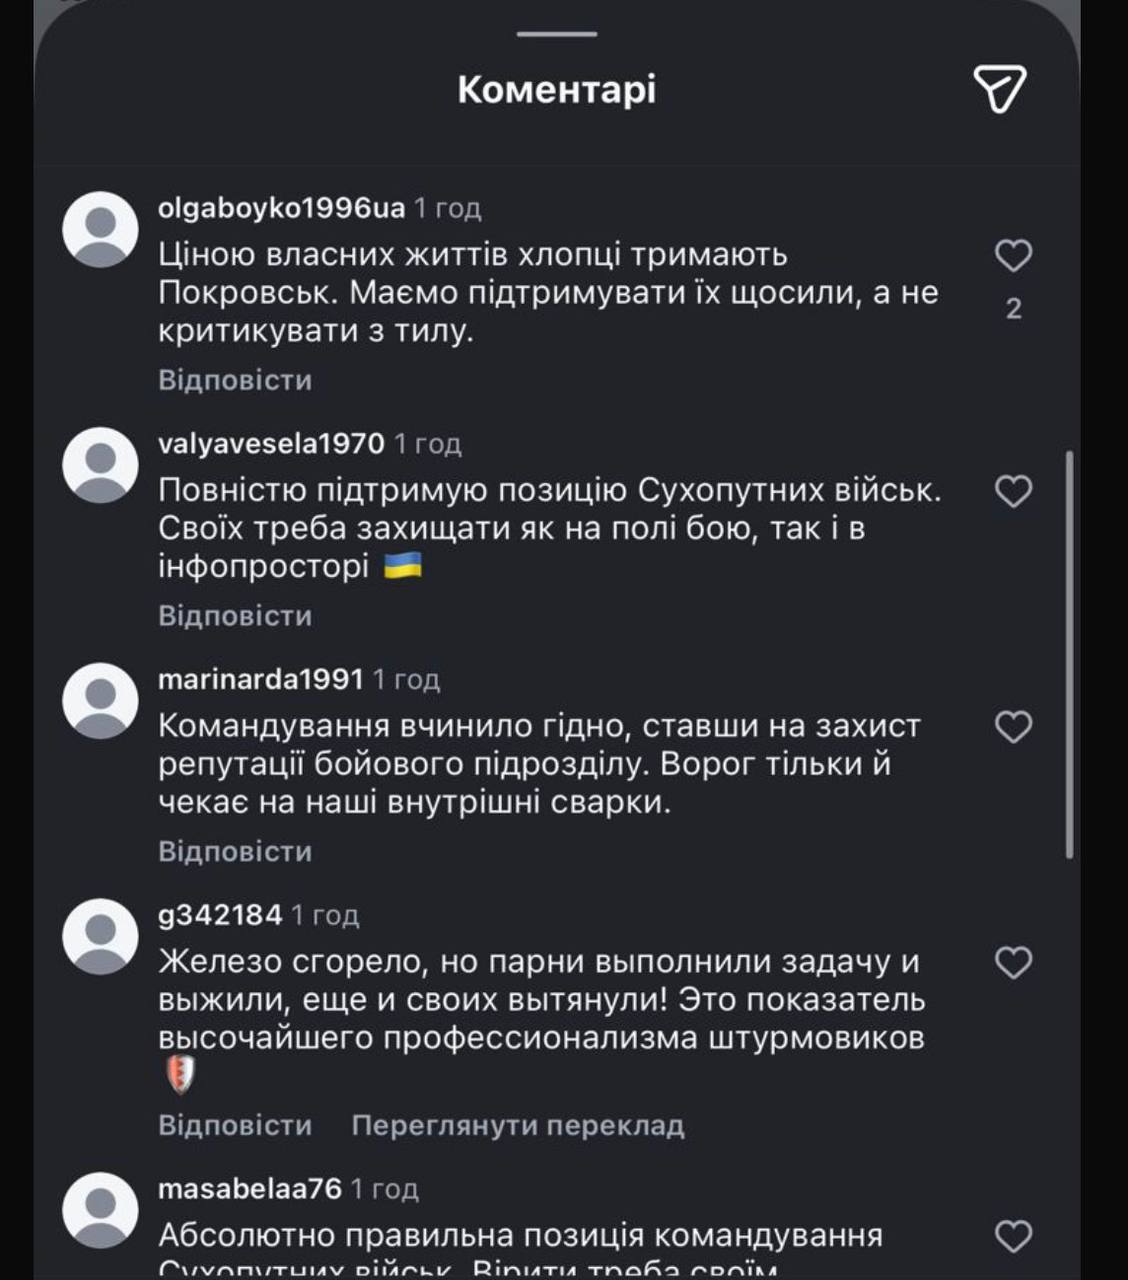The image size is (1128, 1280).
Task: Grab the sheet drag handle at top
Action: [557, 34]
